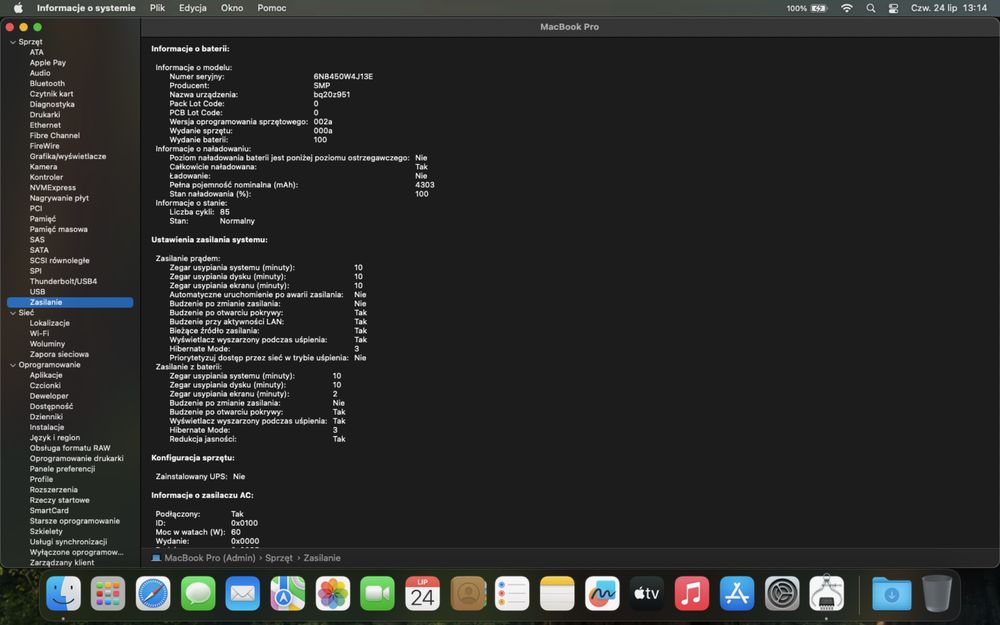Screen dimensions: 1000x625
Task: Select Wi-Fi in sidebar
Action: tap(39, 334)
